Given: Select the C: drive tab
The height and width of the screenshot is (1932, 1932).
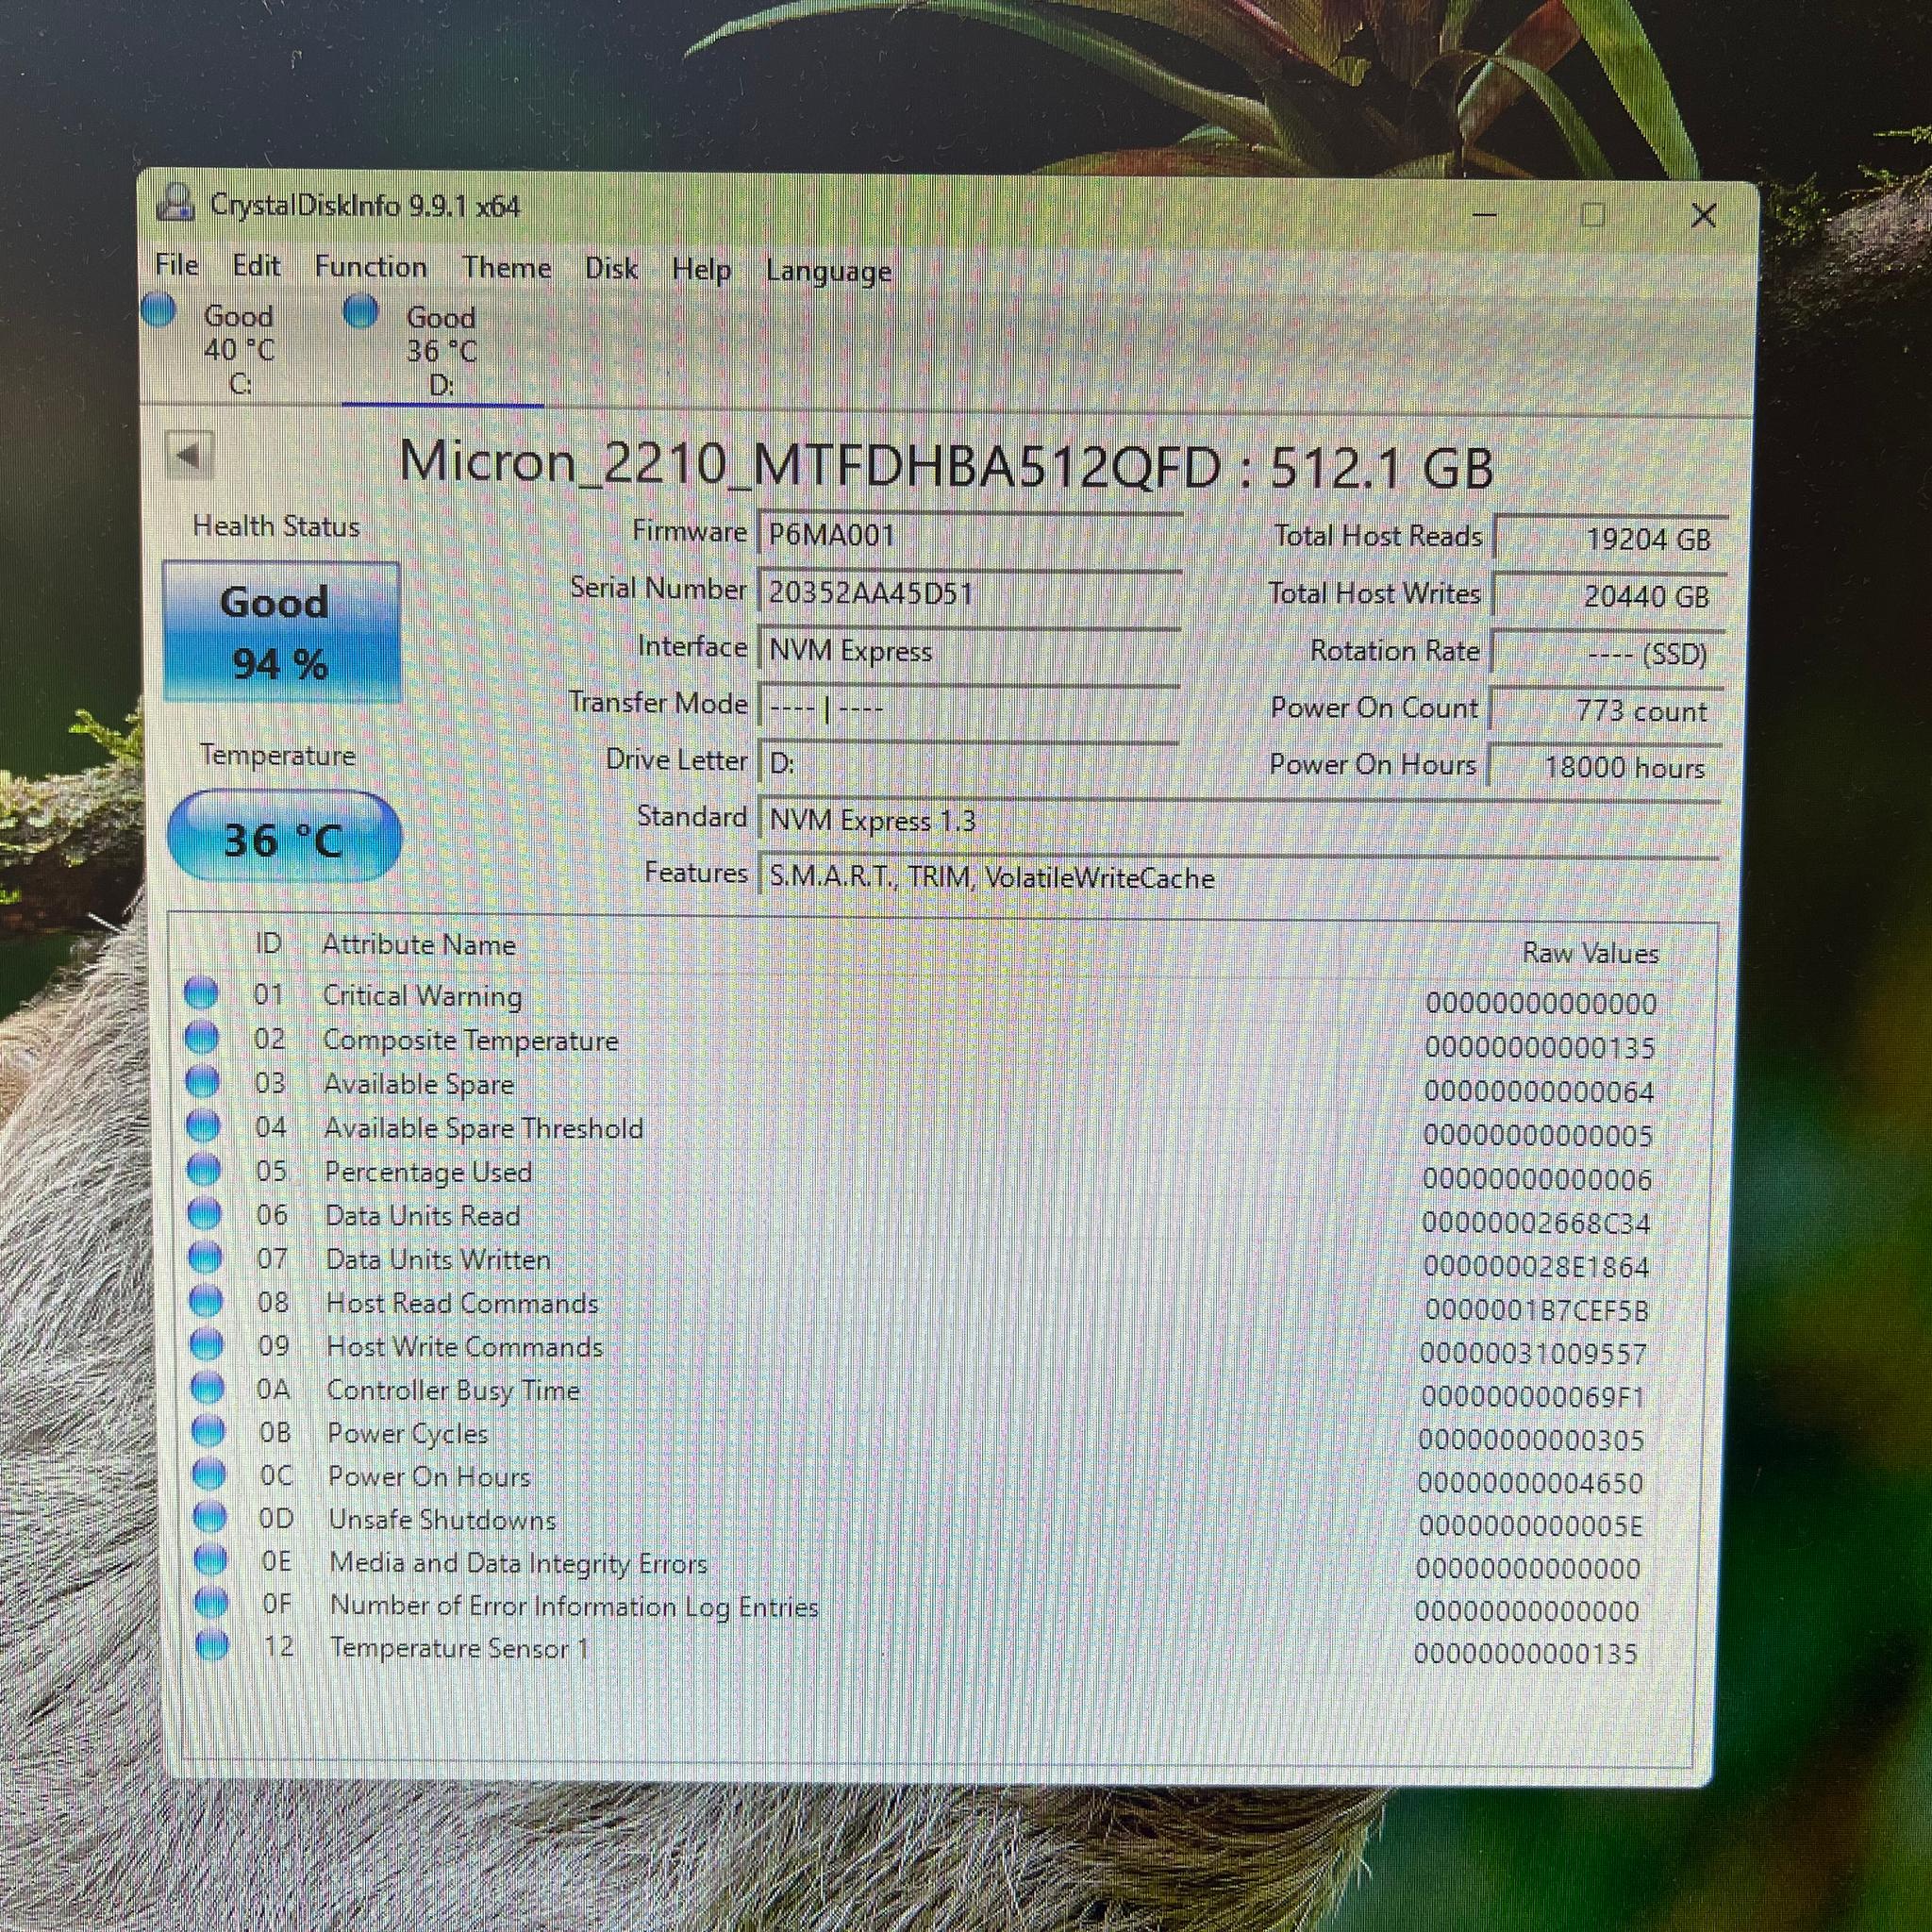Looking at the screenshot, I should [x=238, y=349].
